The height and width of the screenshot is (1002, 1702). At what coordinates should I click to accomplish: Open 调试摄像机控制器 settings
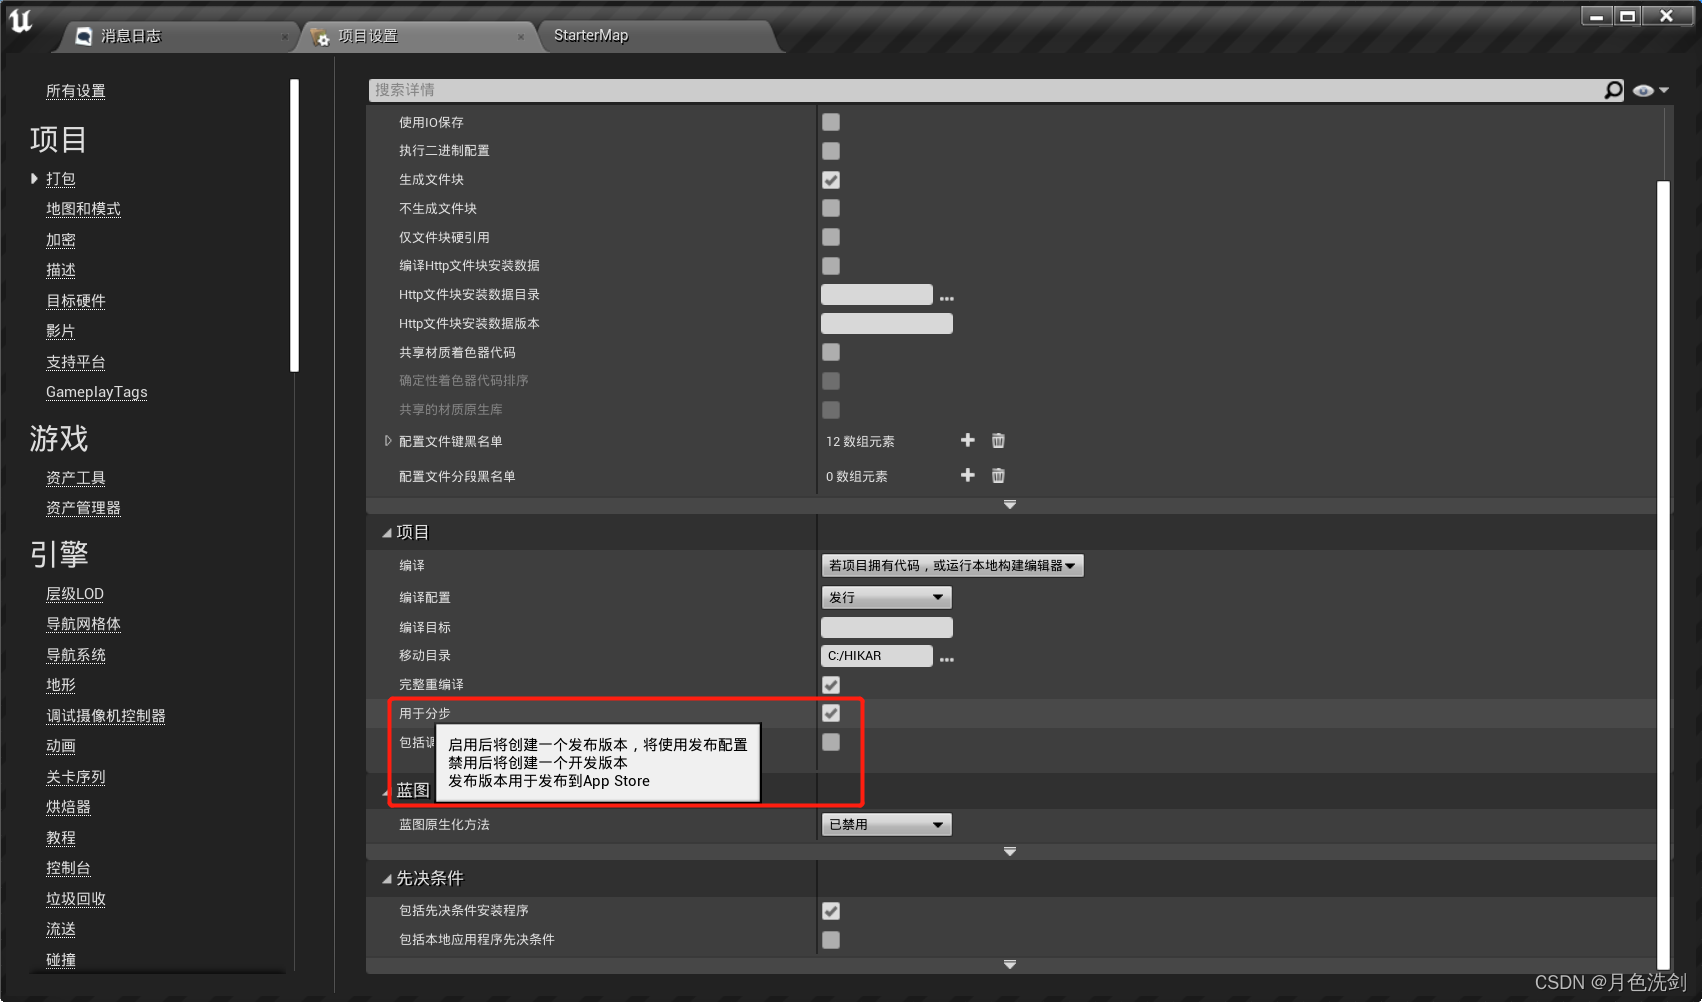point(106,716)
